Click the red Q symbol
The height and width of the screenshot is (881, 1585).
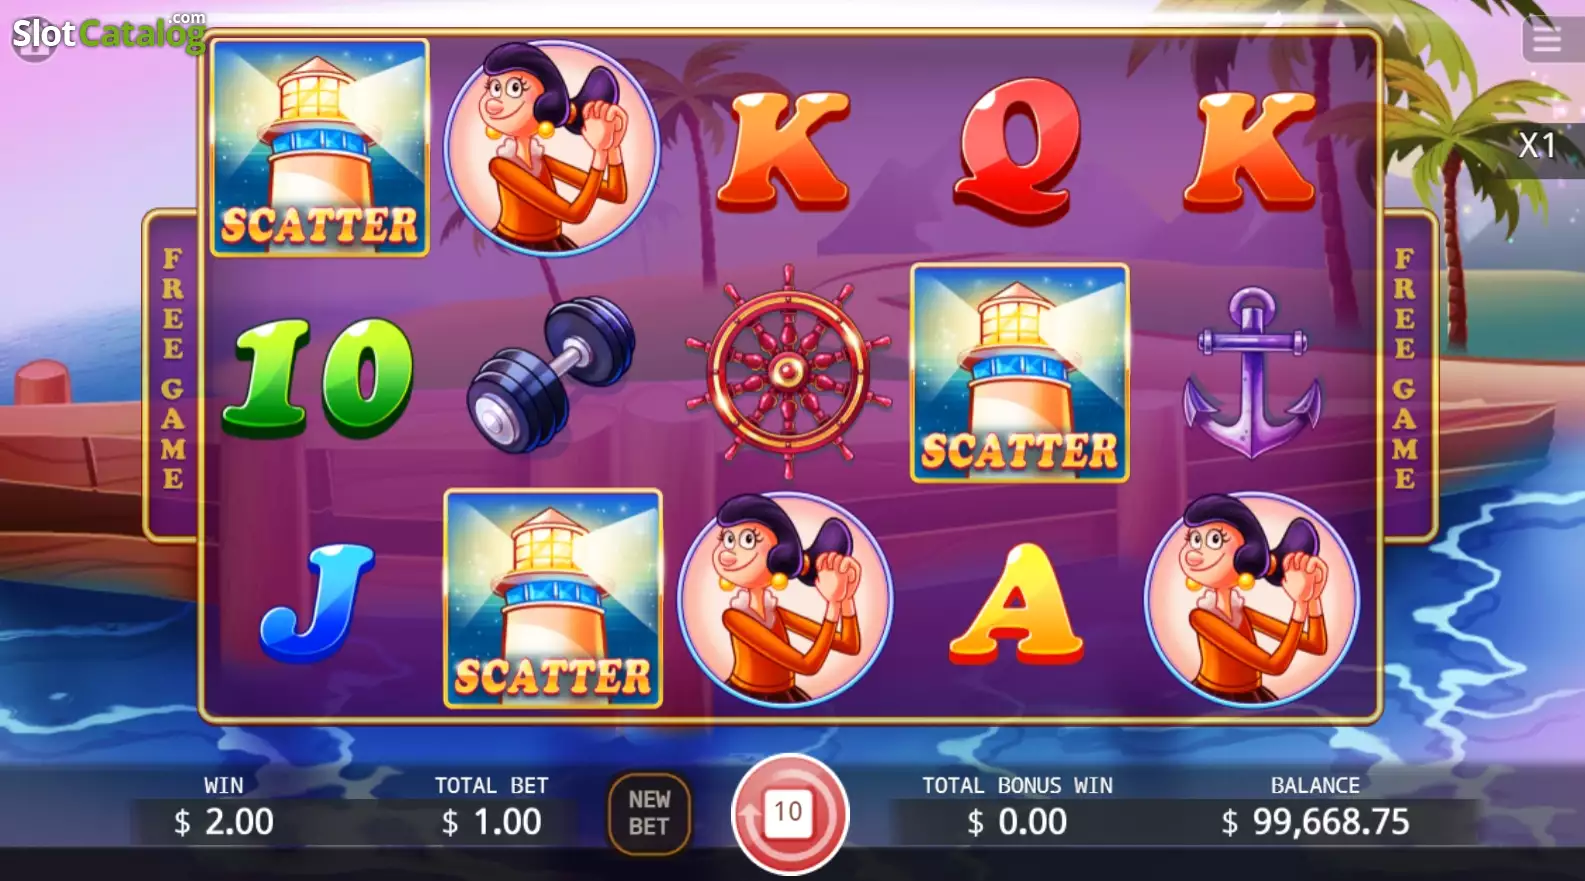1018,150
